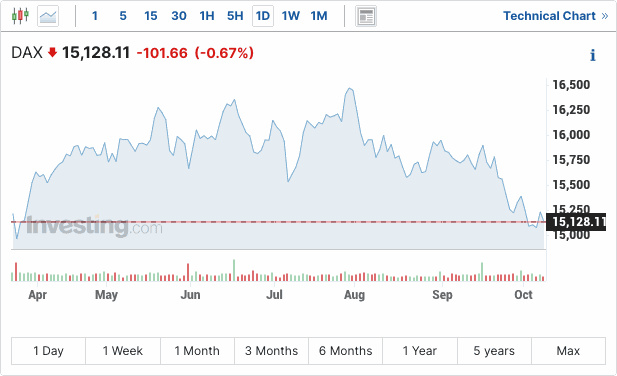
Task: Select the 1D interval
Action: (263, 16)
